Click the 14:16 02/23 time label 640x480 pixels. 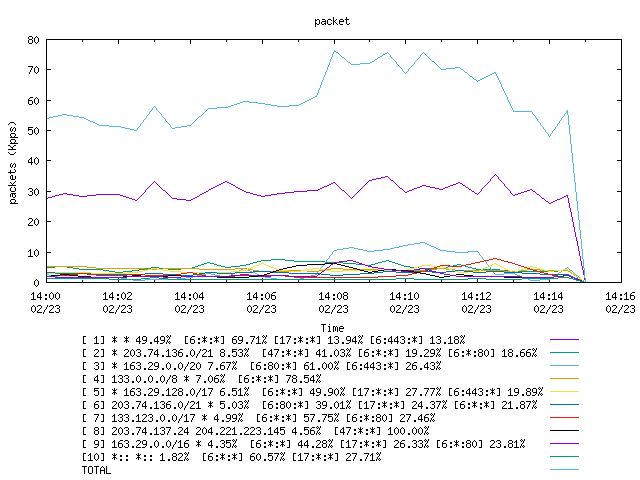click(620, 302)
